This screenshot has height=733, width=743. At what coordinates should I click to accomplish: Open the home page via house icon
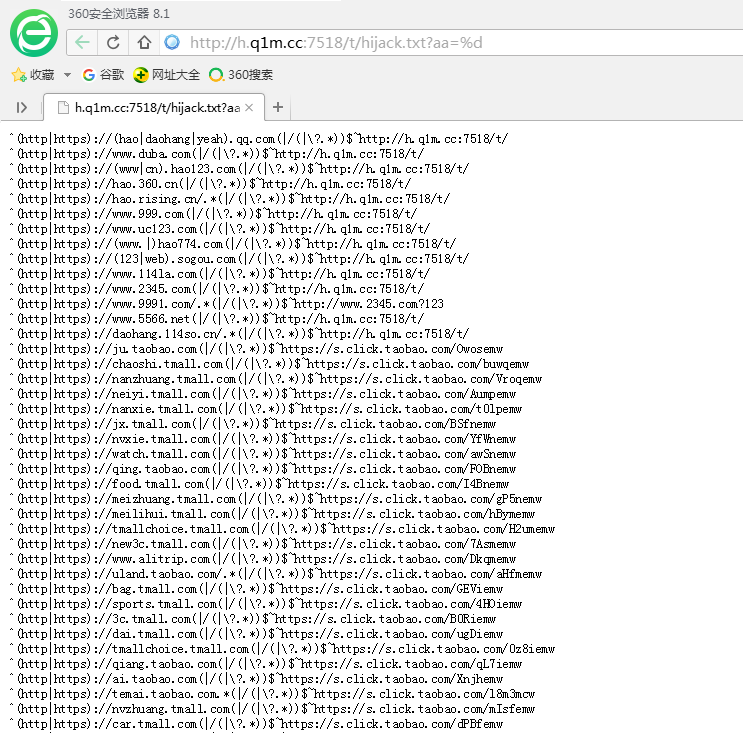144,43
